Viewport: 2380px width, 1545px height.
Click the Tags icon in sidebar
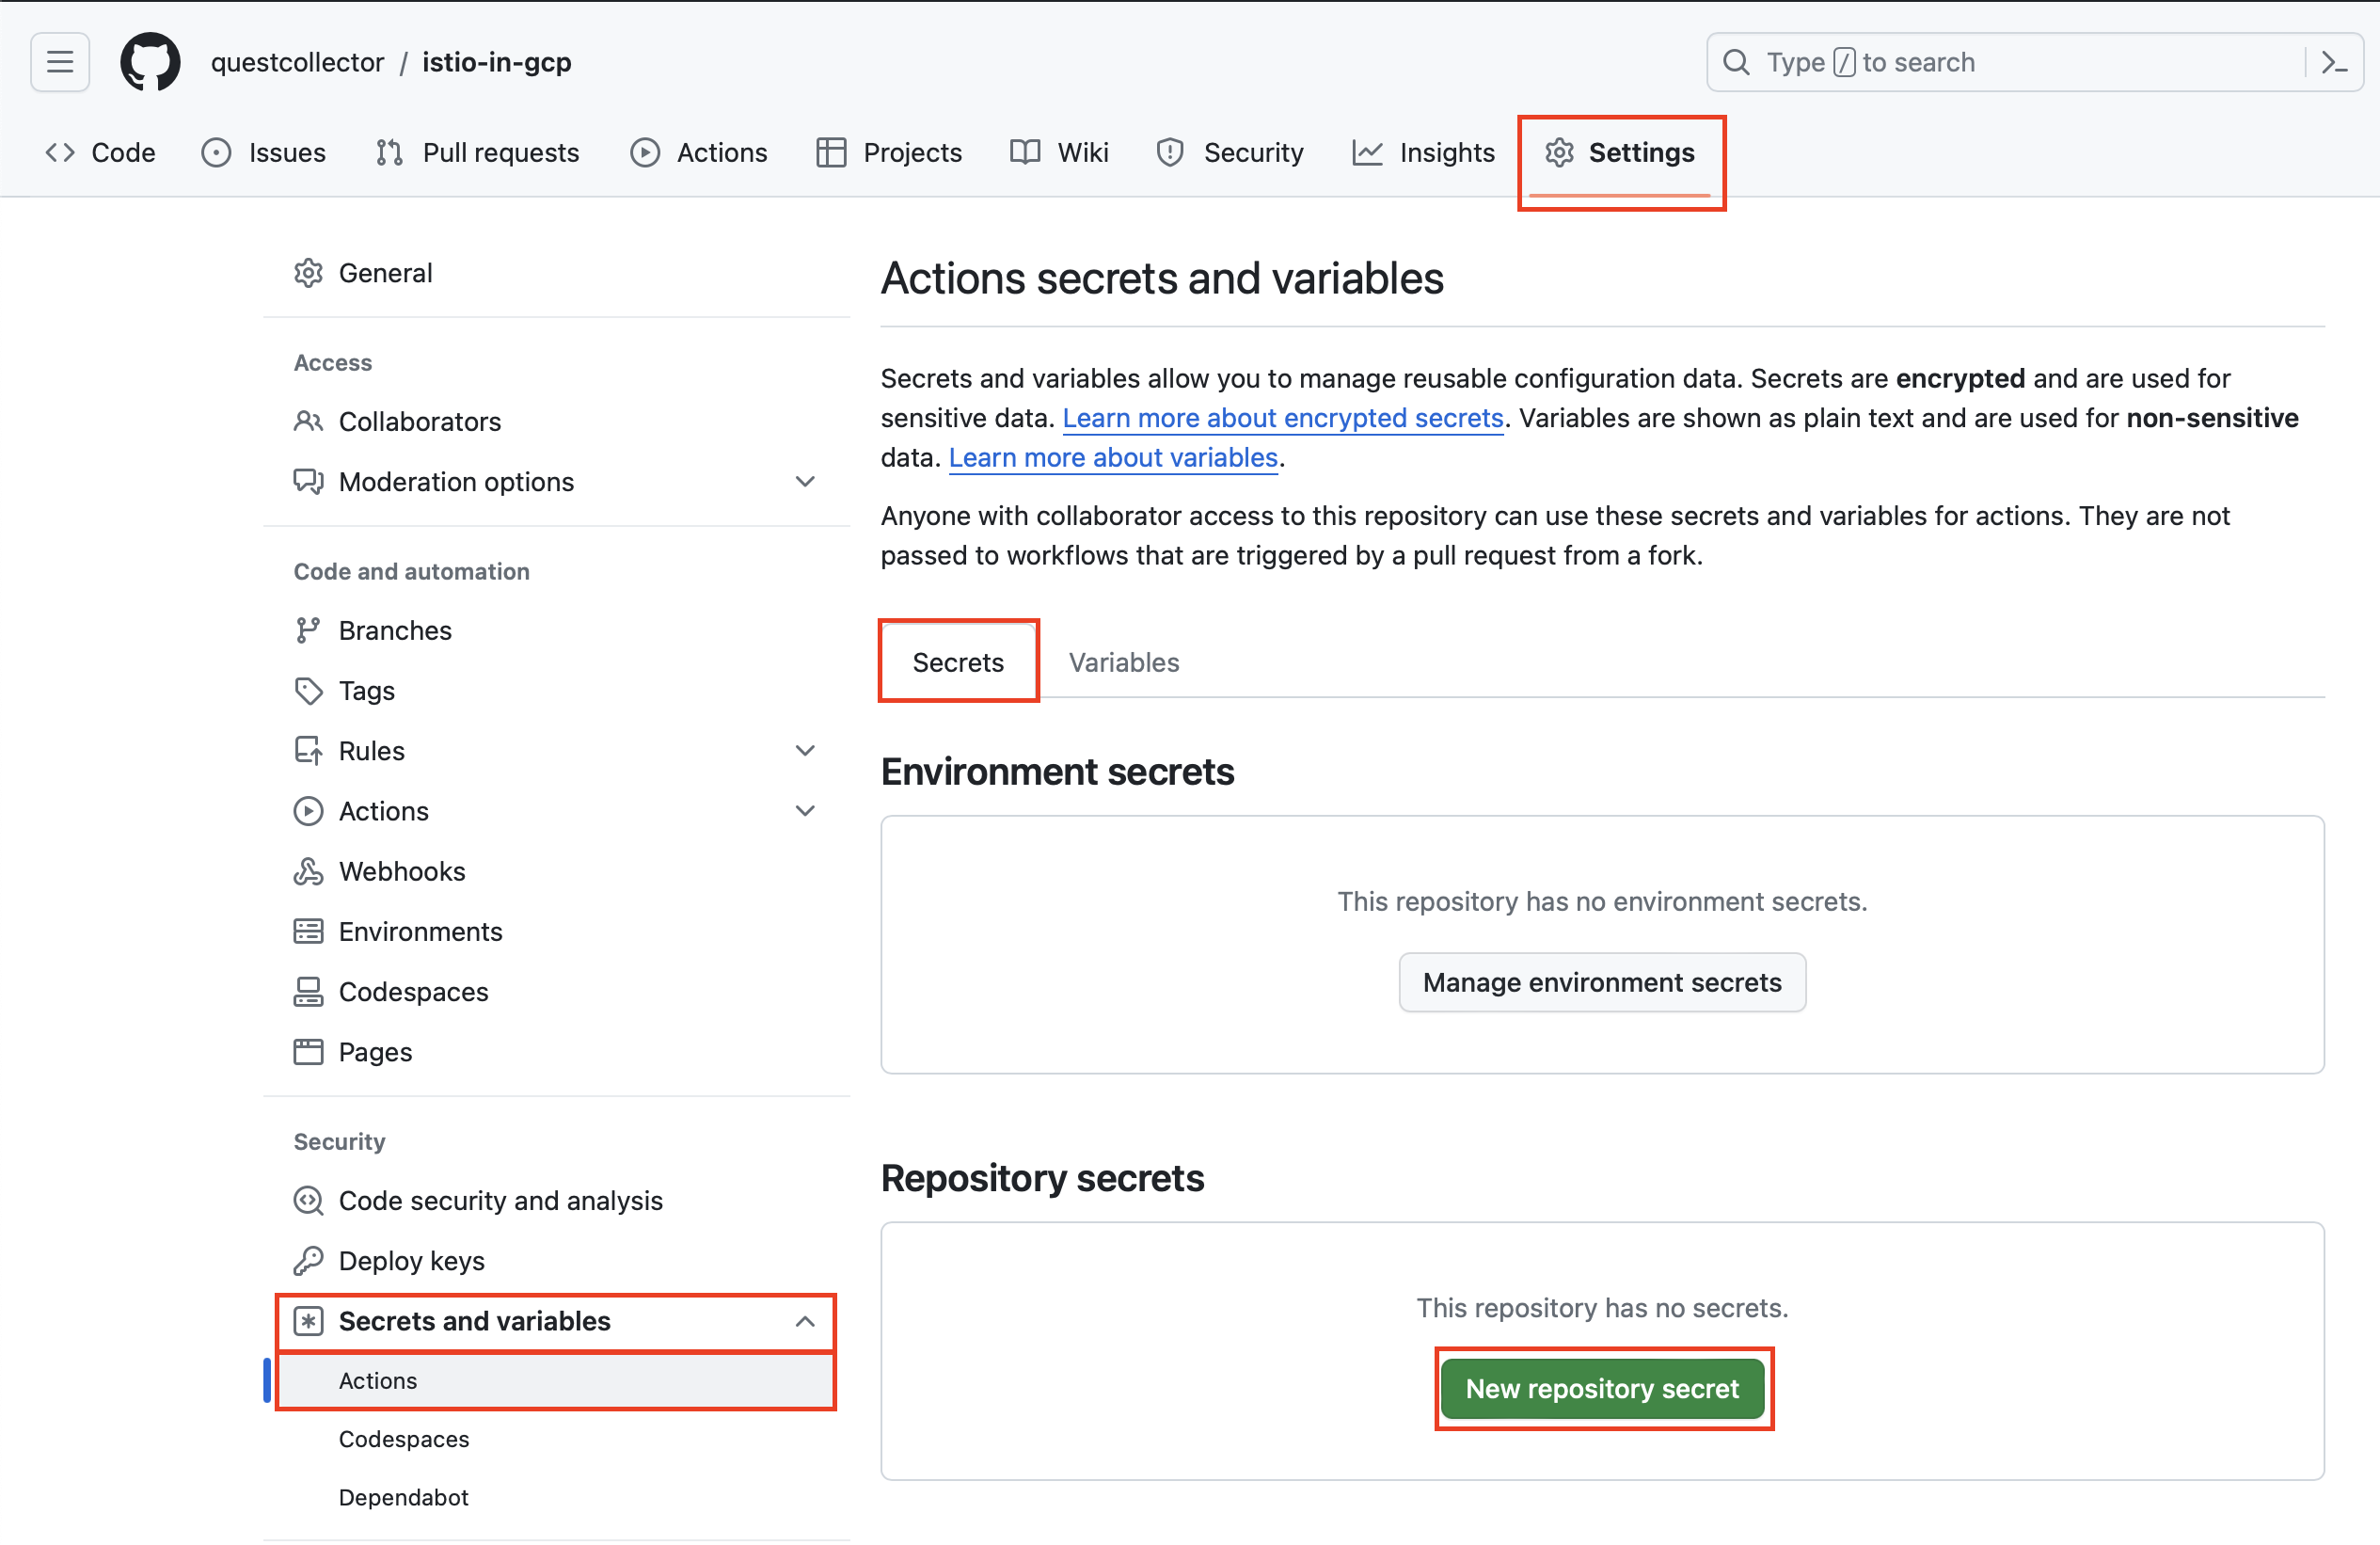308,690
